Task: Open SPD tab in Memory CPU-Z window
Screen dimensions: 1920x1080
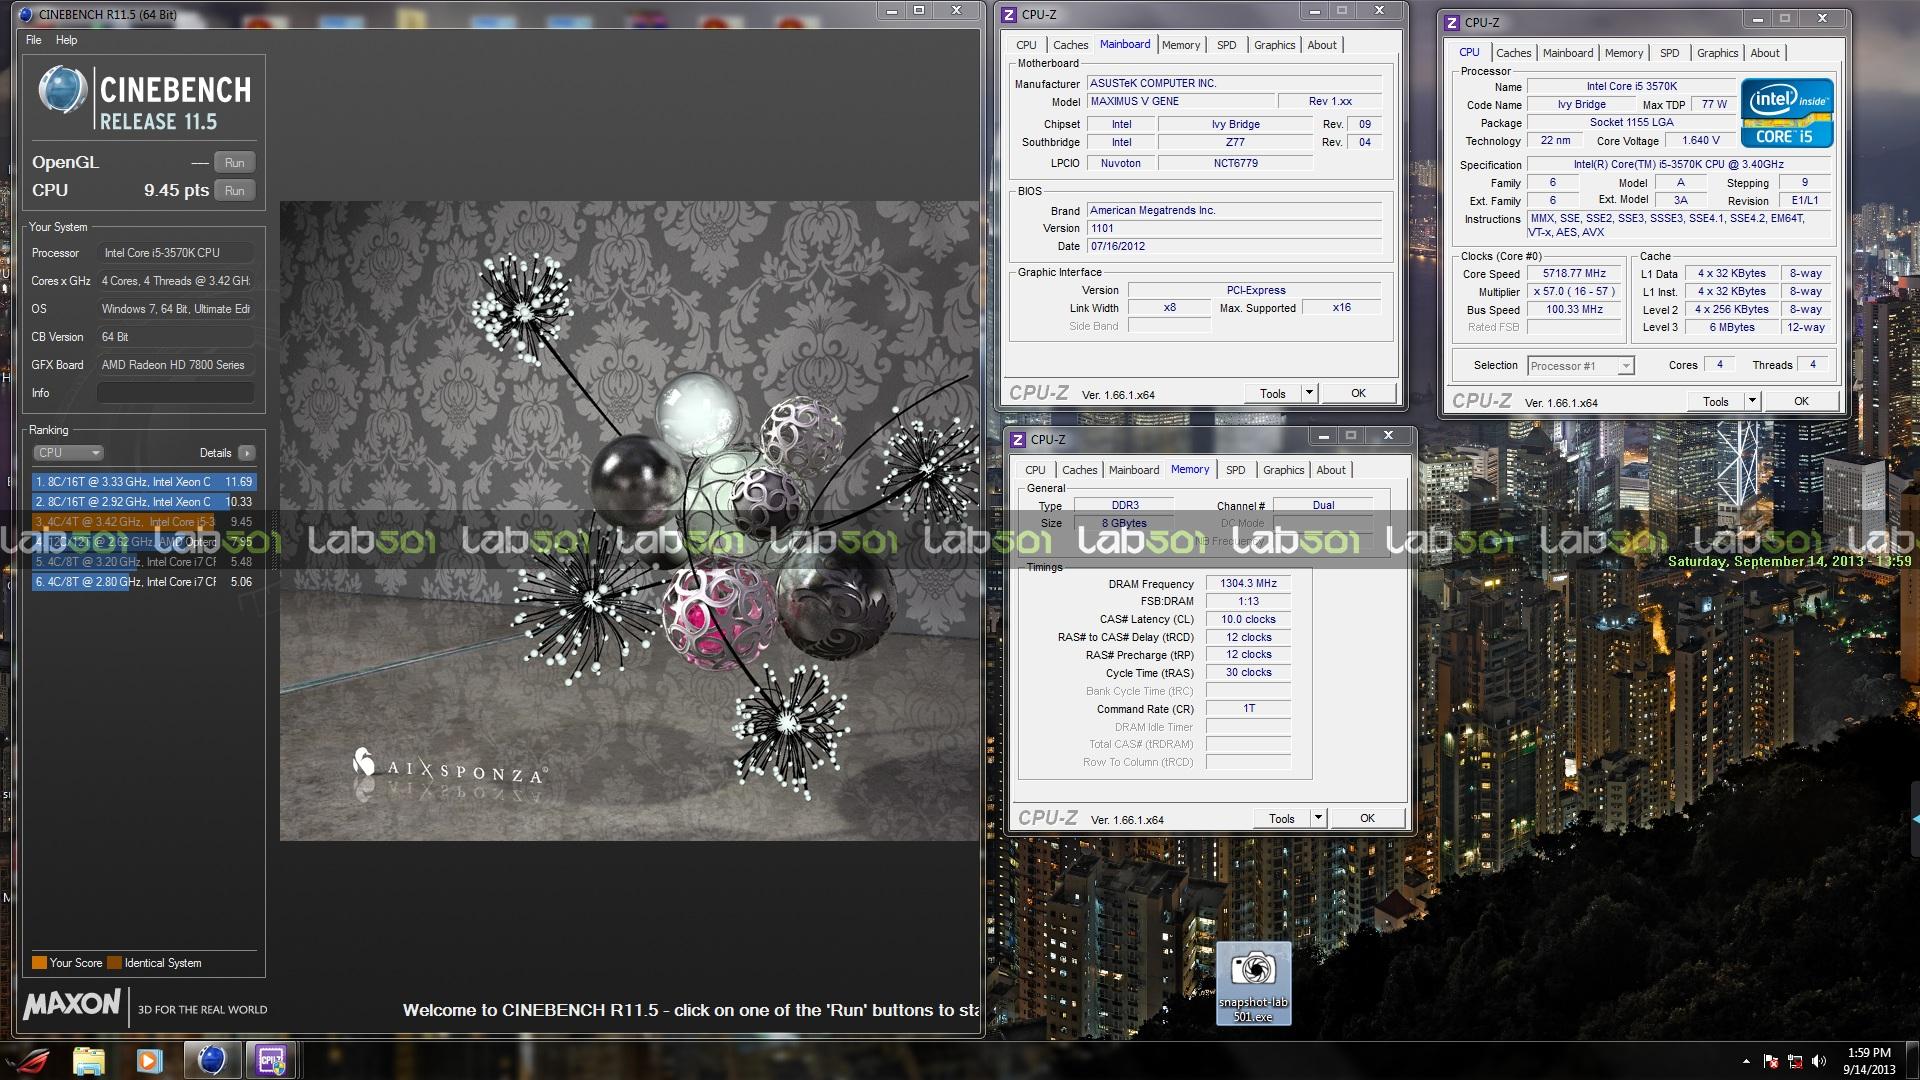Action: (x=1236, y=470)
